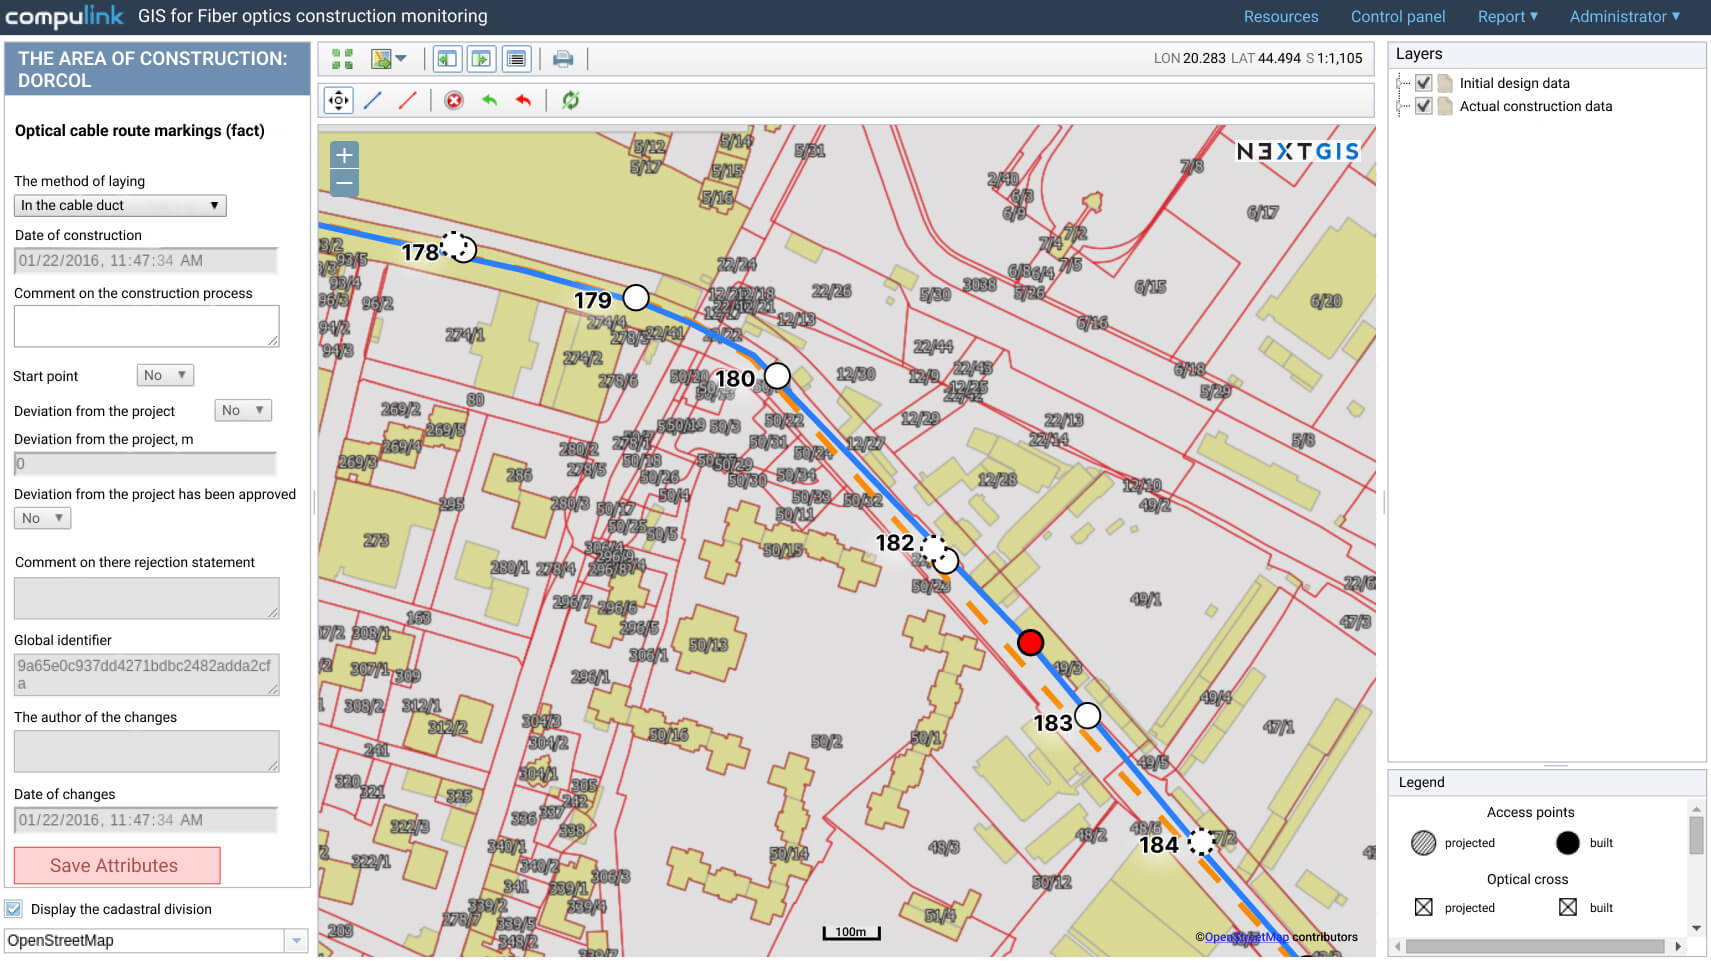Redo the last map edit

pos(523,100)
